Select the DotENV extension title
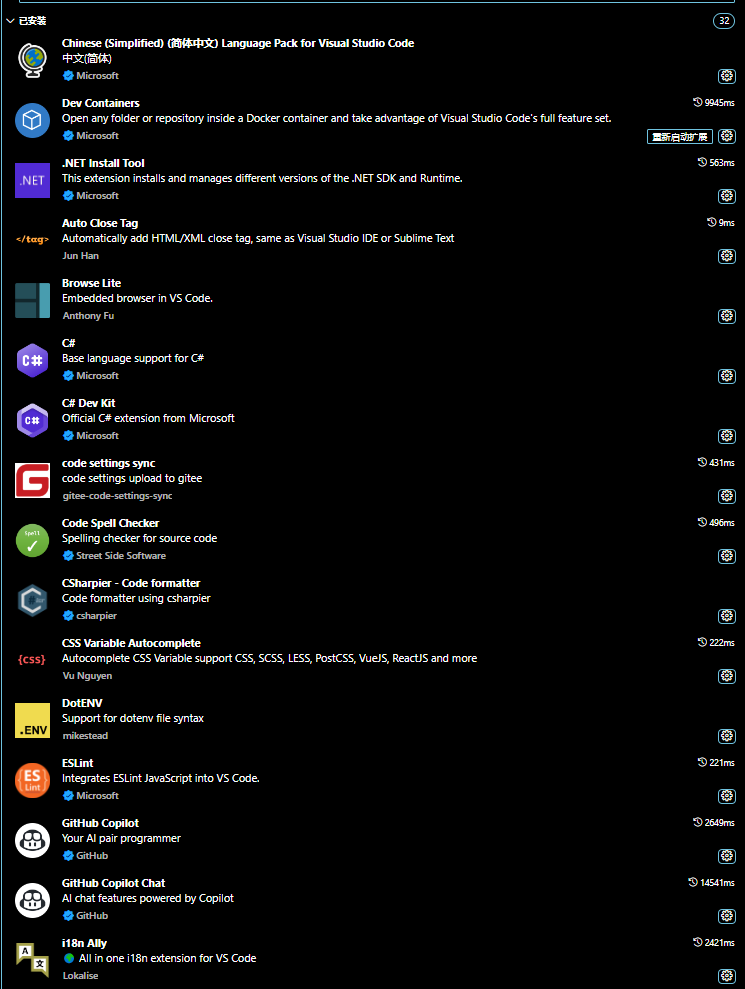This screenshot has height=989, width=745. click(x=82, y=703)
